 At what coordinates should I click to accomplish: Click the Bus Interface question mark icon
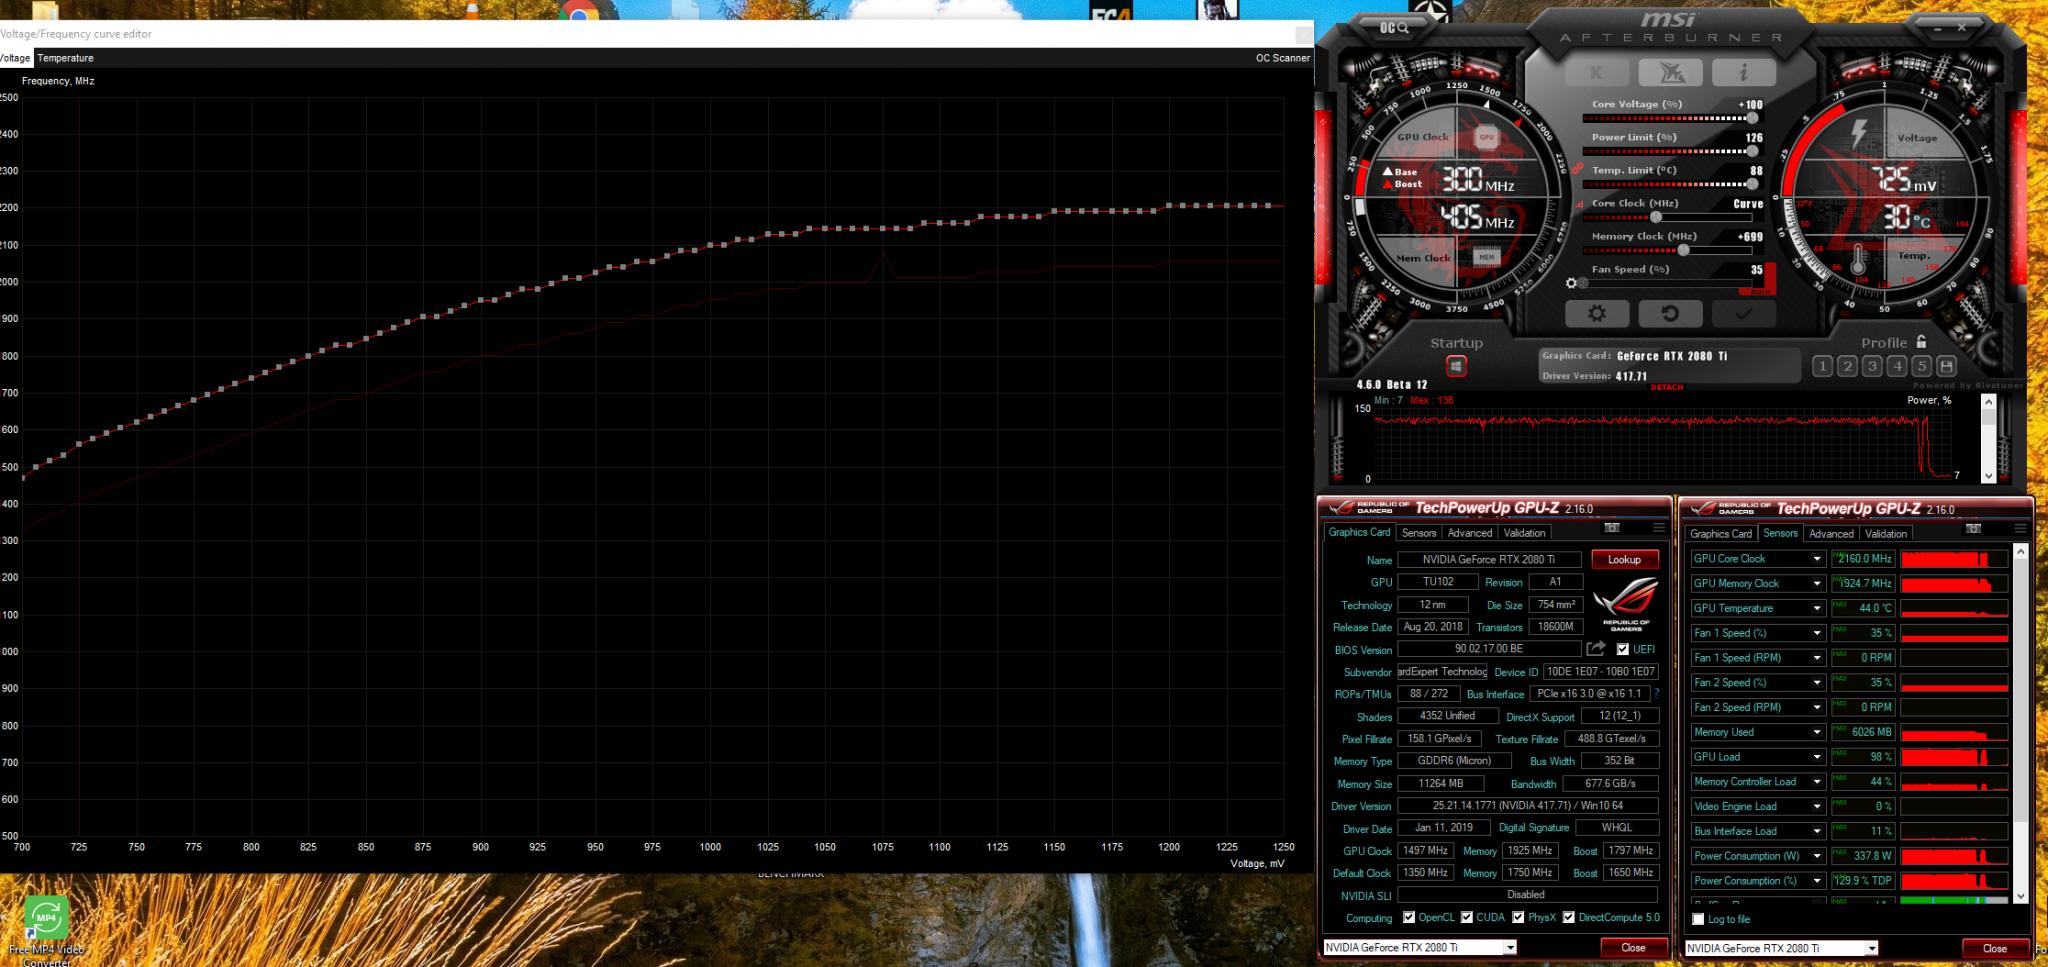(x=1656, y=694)
